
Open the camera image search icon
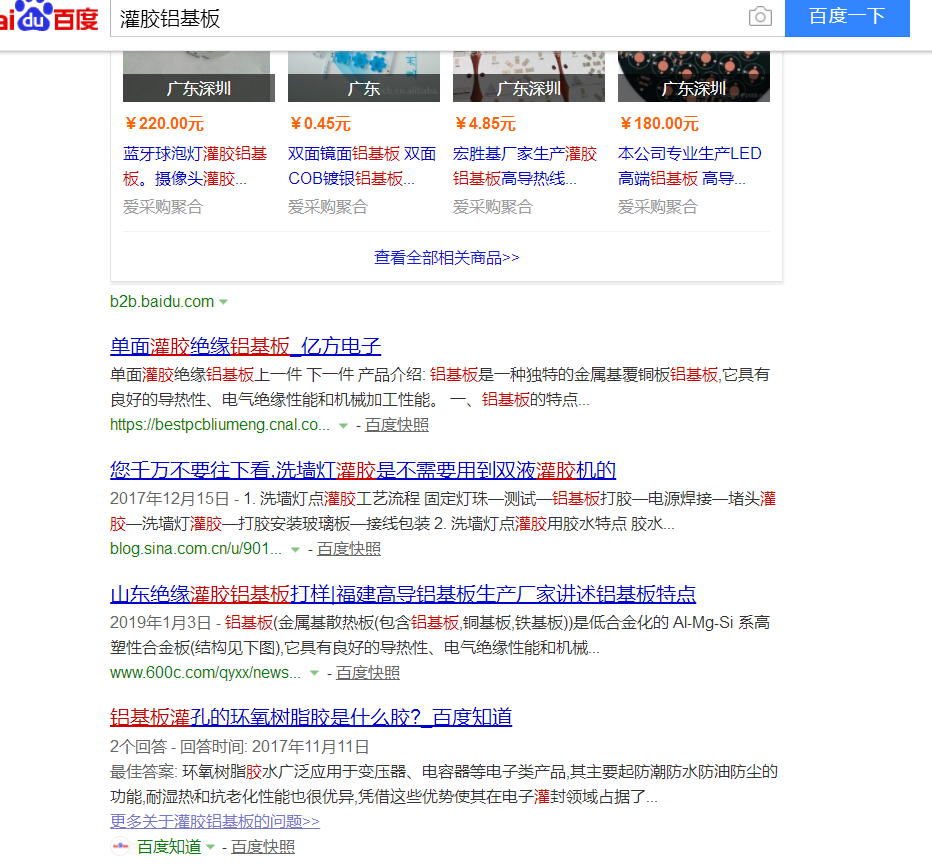(x=760, y=17)
